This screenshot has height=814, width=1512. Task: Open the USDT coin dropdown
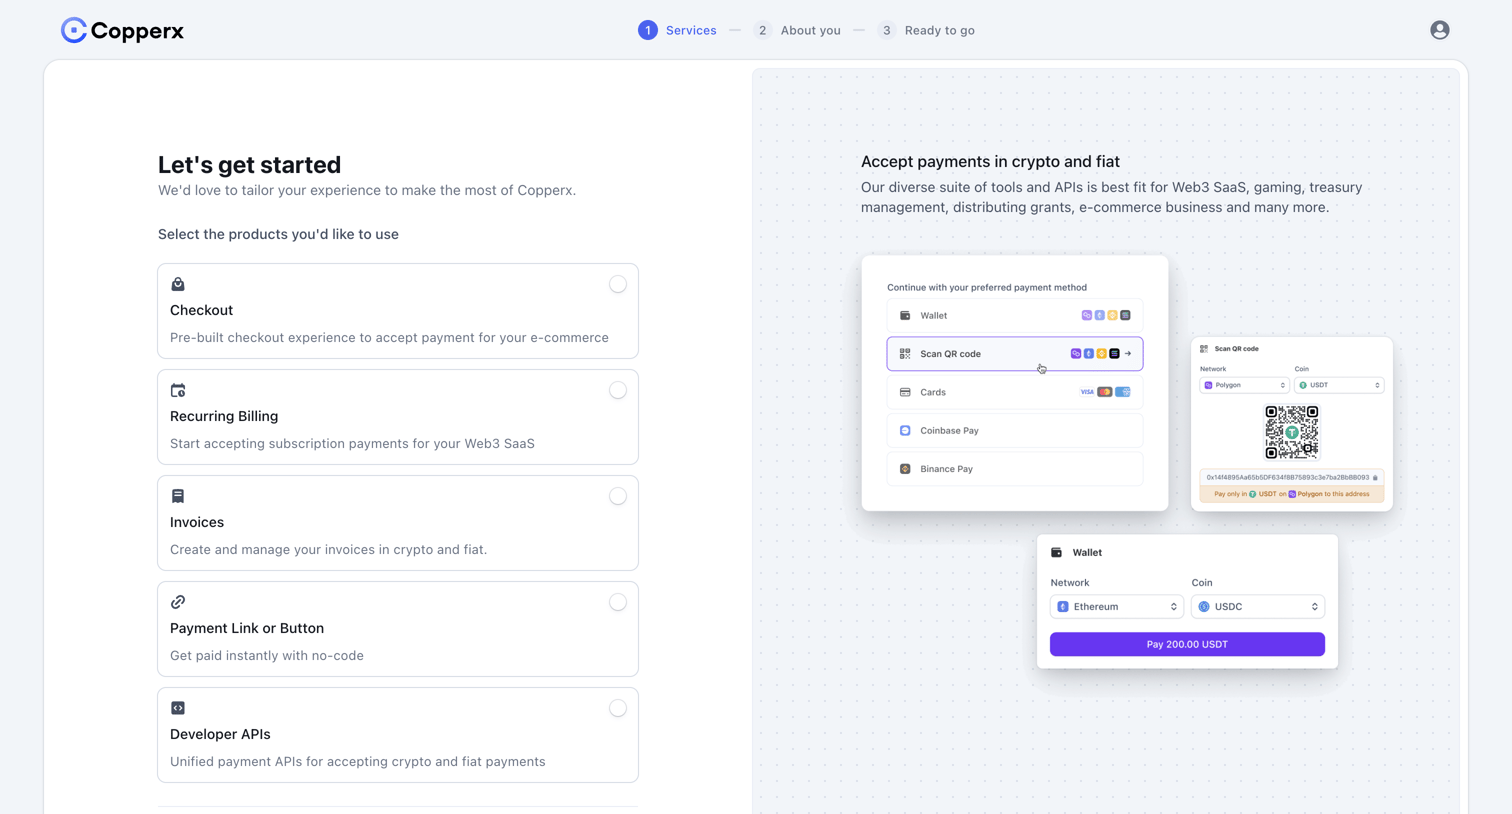click(1339, 385)
